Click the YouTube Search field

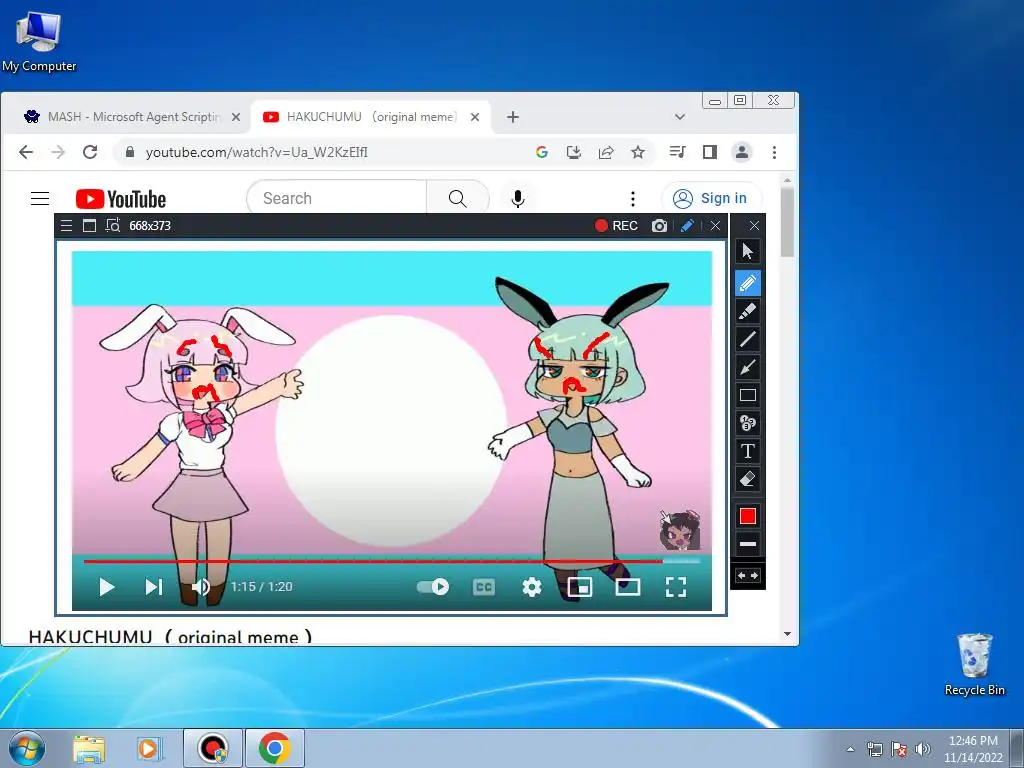click(x=337, y=199)
